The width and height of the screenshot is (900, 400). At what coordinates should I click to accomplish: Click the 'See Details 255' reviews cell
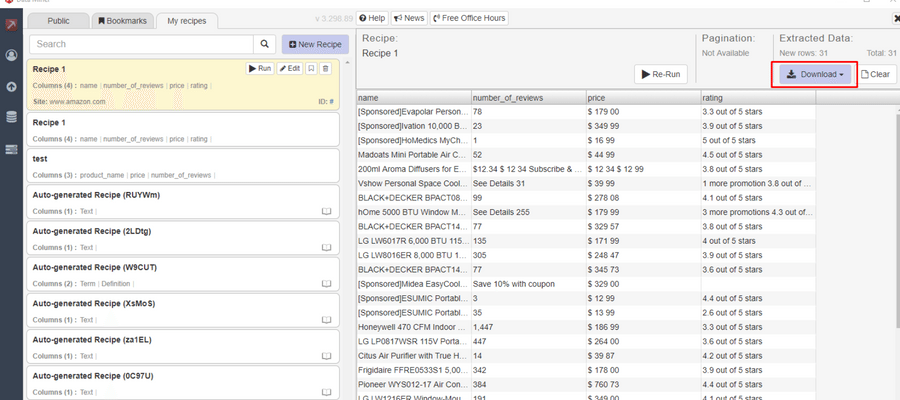[x=529, y=212]
